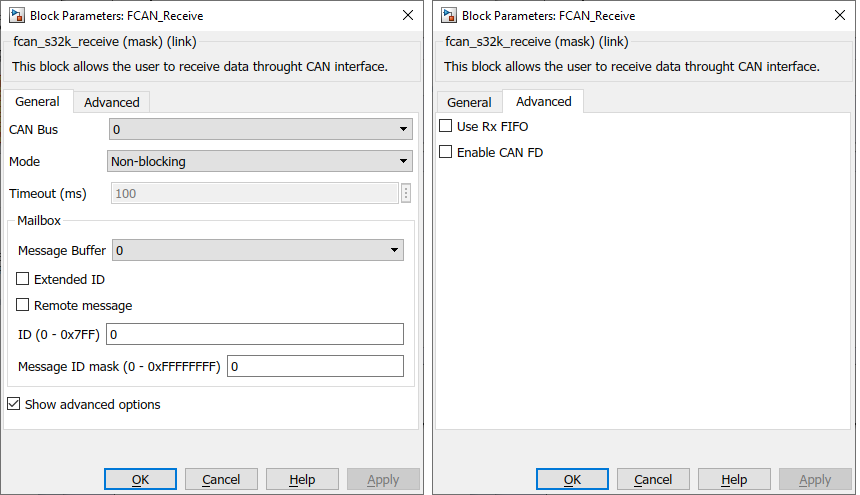Tick the Enable CAN FD checkbox
Image resolution: width=860 pixels, height=495 pixels.
point(446,153)
